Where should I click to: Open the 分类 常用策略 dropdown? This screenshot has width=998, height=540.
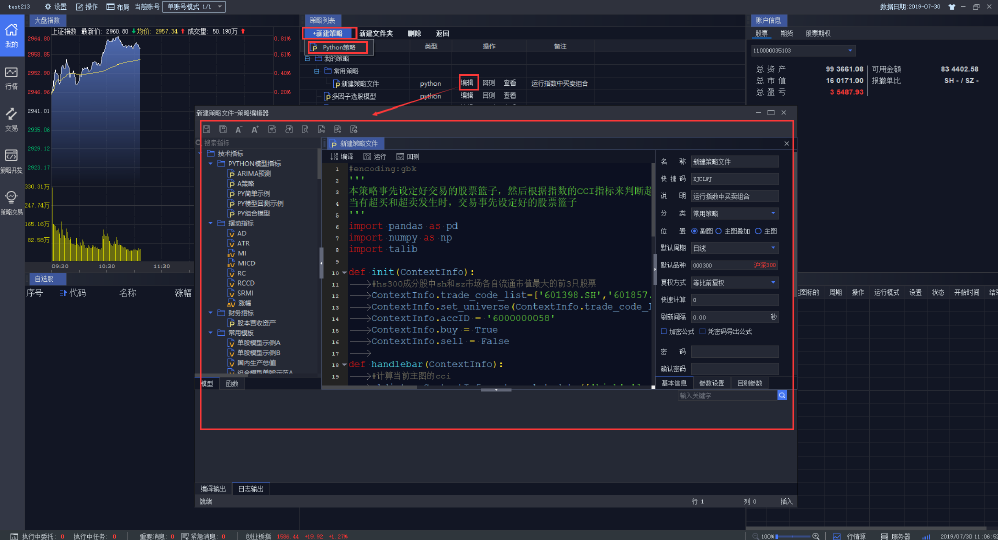pyautogui.click(x=734, y=213)
